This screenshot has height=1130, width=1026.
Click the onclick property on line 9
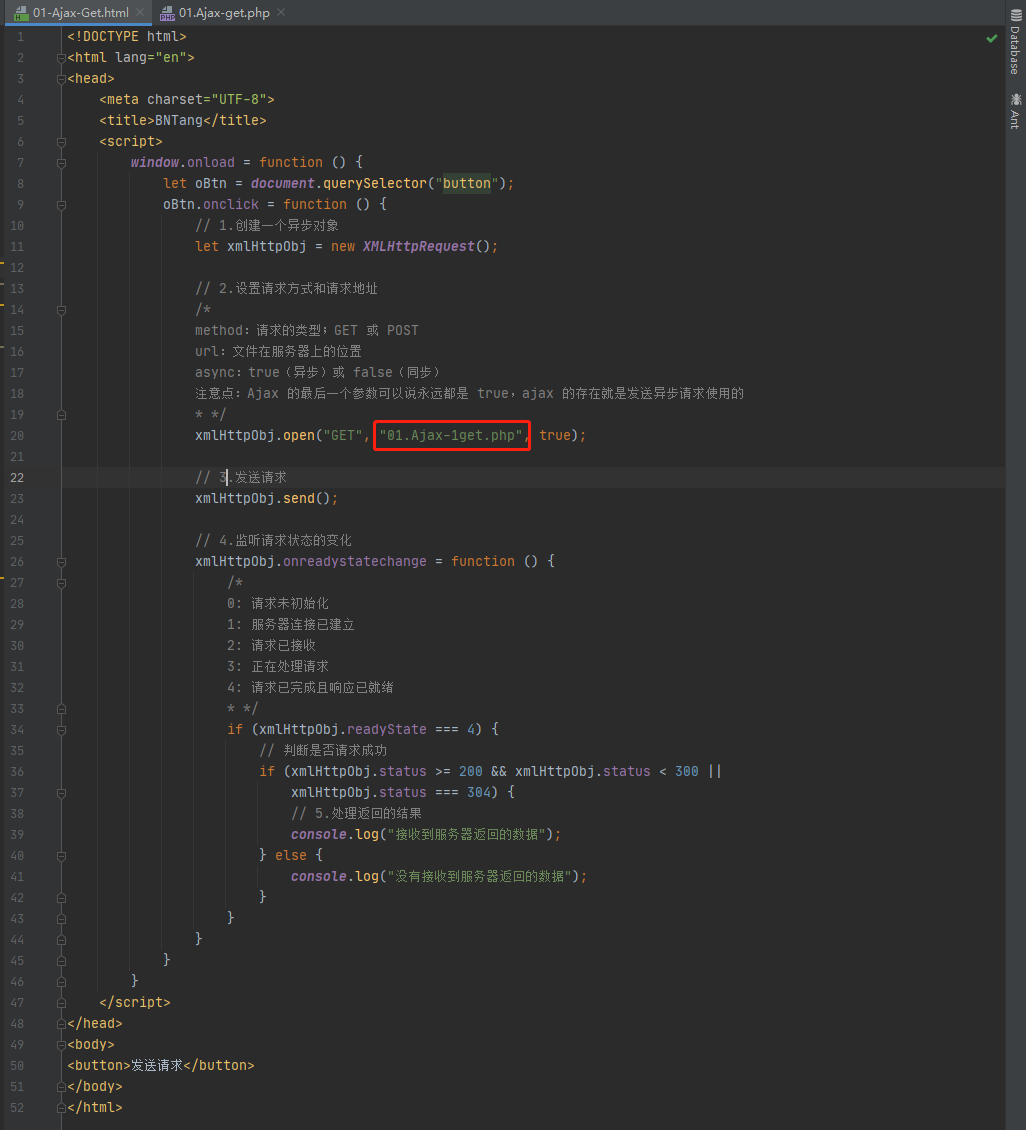tap(231, 205)
